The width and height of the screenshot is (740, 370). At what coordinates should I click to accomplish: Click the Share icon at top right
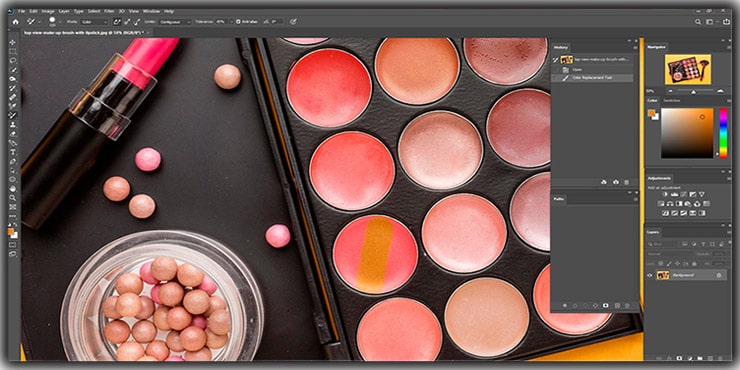[726, 22]
